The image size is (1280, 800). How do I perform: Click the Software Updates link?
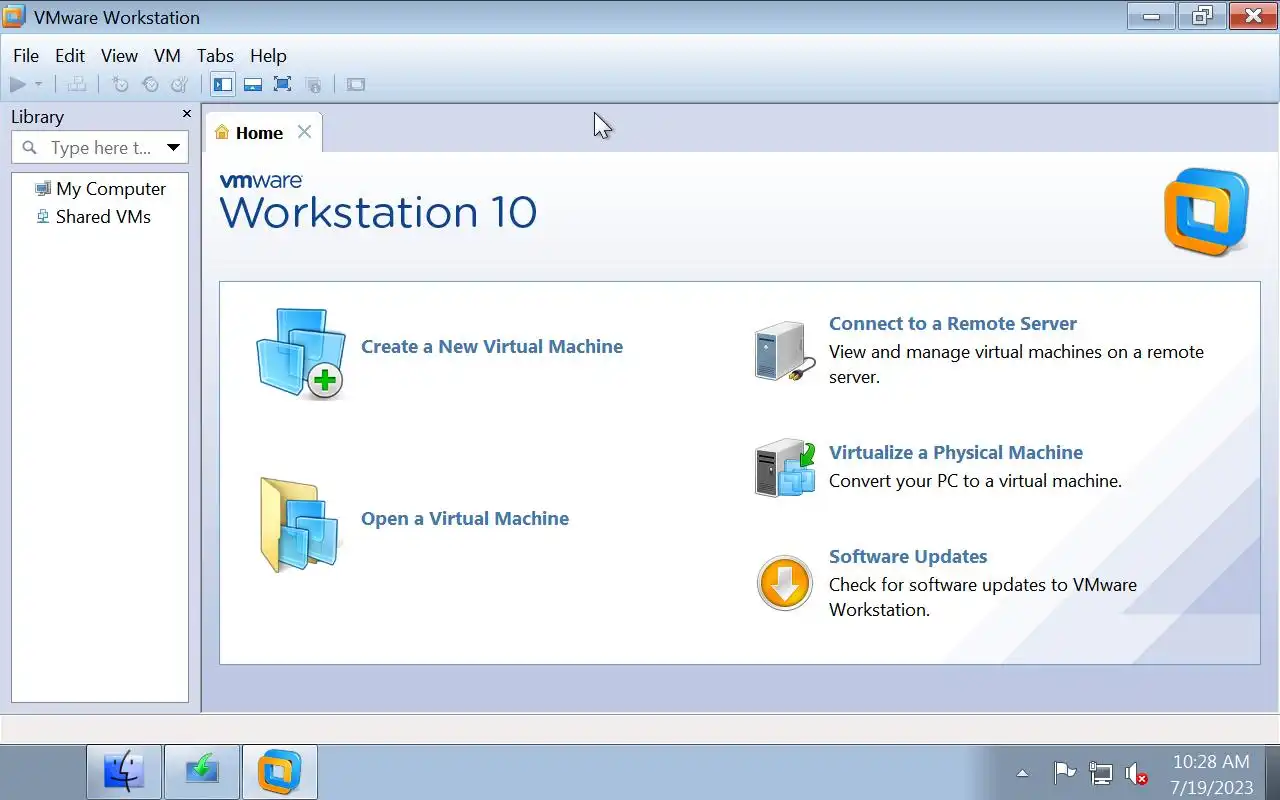908,557
